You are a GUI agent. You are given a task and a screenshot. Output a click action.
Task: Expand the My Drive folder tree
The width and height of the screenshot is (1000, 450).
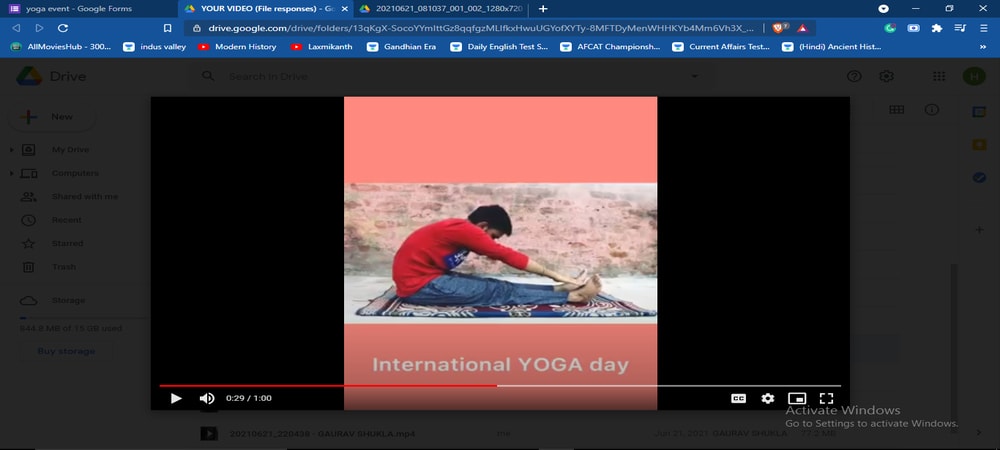pos(11,150)
